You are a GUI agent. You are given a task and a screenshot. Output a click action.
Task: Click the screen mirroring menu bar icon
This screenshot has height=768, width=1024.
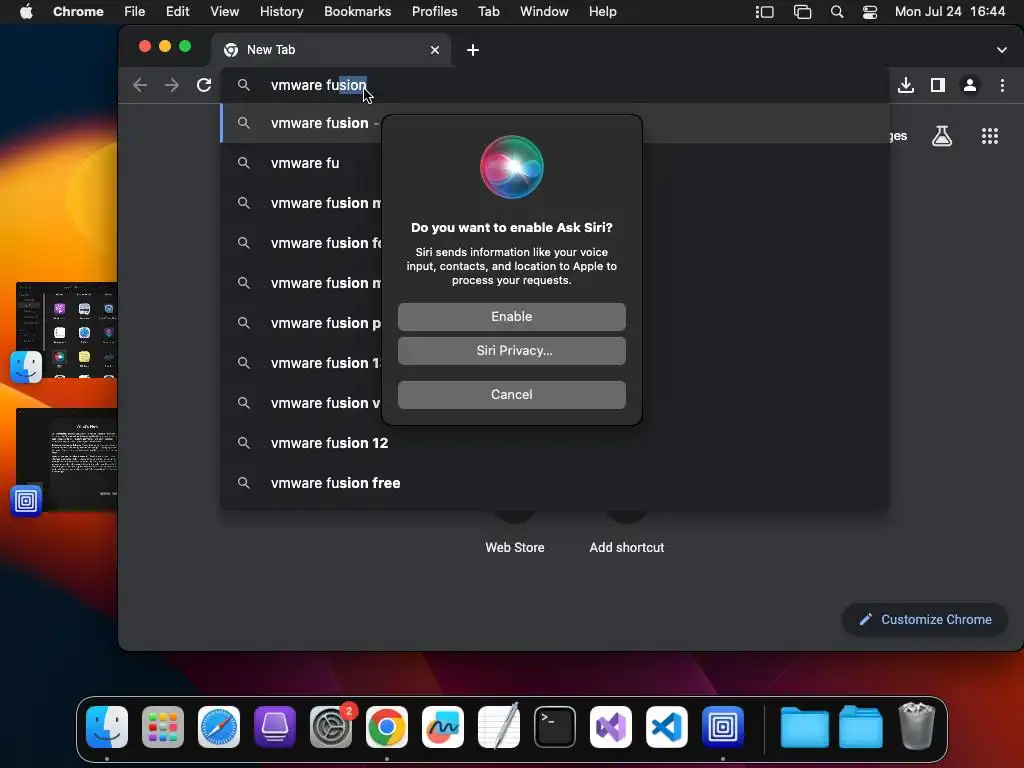(x=803, y=12)
